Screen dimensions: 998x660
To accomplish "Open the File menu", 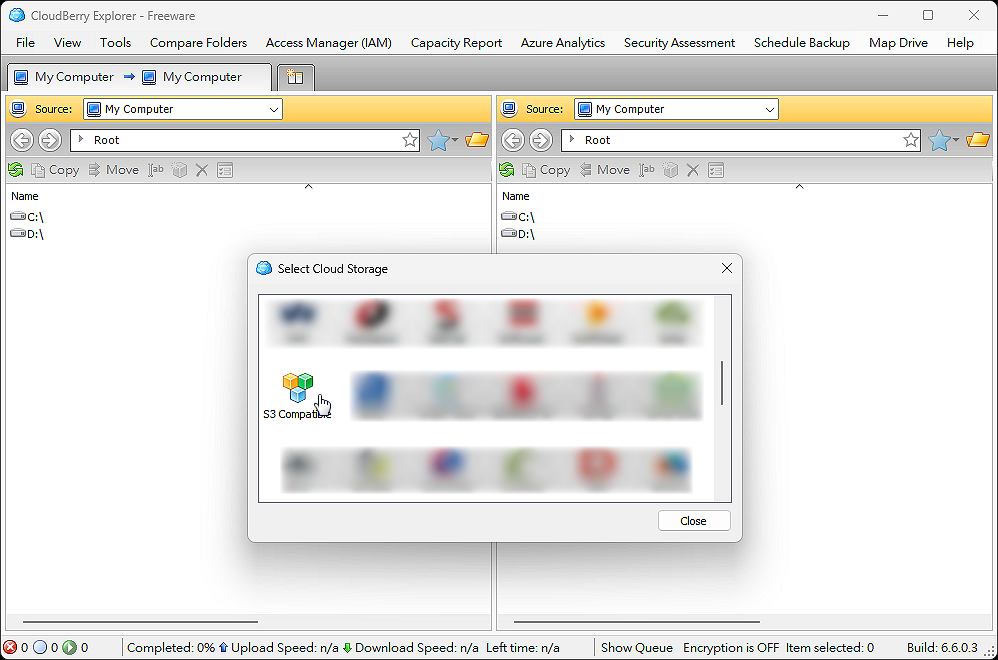I will click(25, 43).
